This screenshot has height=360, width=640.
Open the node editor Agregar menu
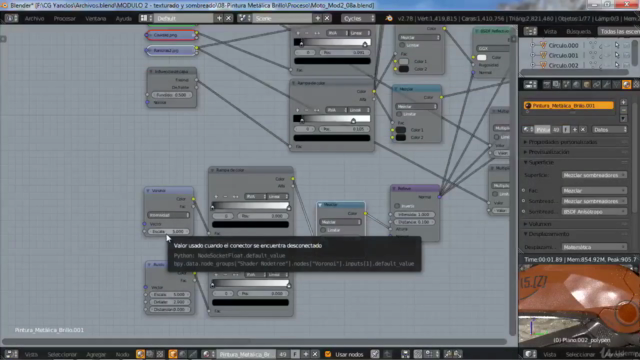(x=96, y=354)
